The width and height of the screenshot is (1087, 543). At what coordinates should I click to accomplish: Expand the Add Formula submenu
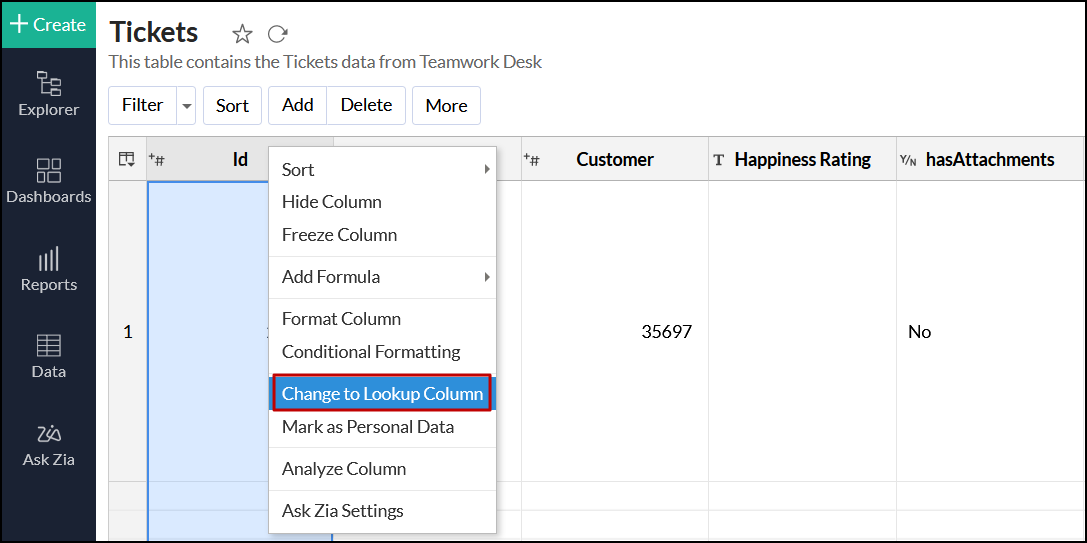tap(383, 277)
